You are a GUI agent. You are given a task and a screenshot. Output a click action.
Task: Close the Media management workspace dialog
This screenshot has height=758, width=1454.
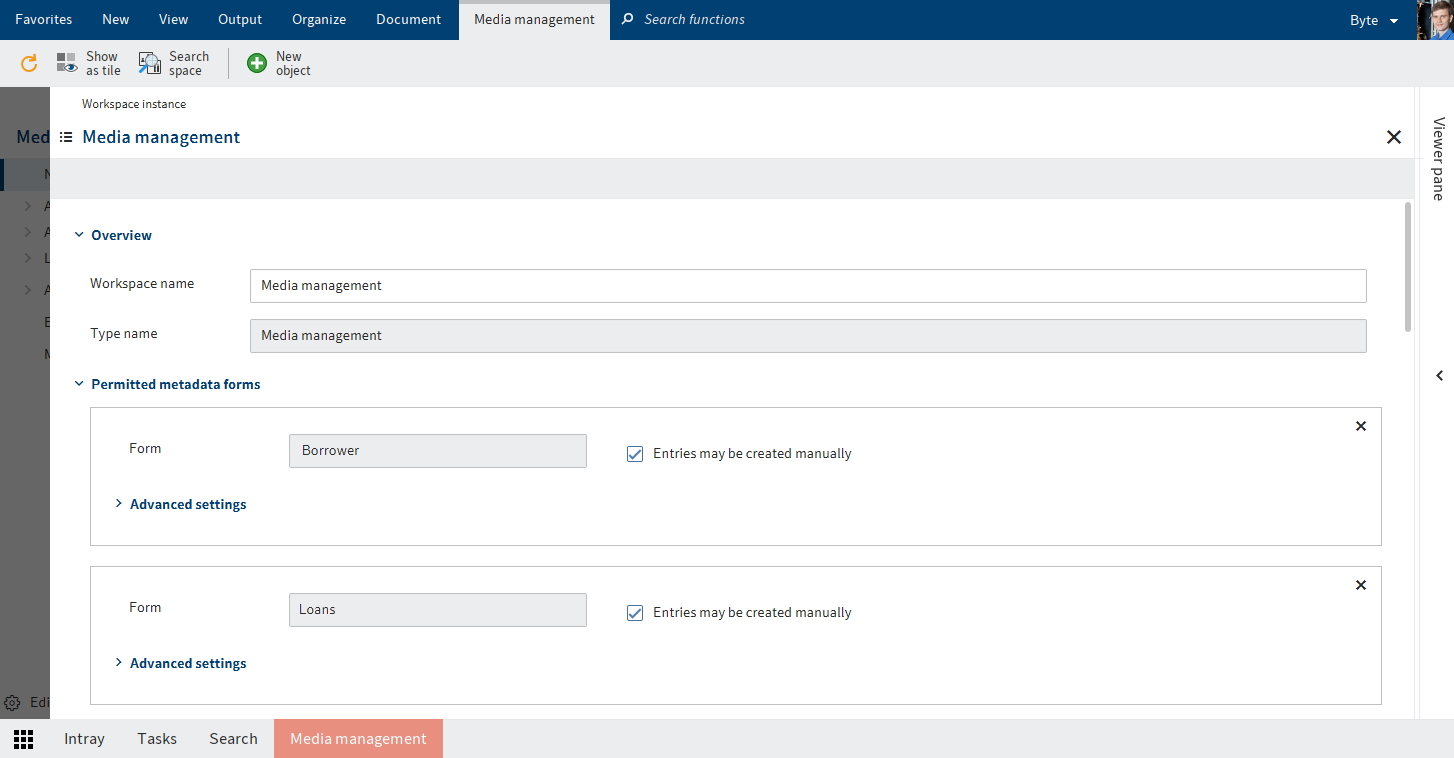coord(1394,137)
